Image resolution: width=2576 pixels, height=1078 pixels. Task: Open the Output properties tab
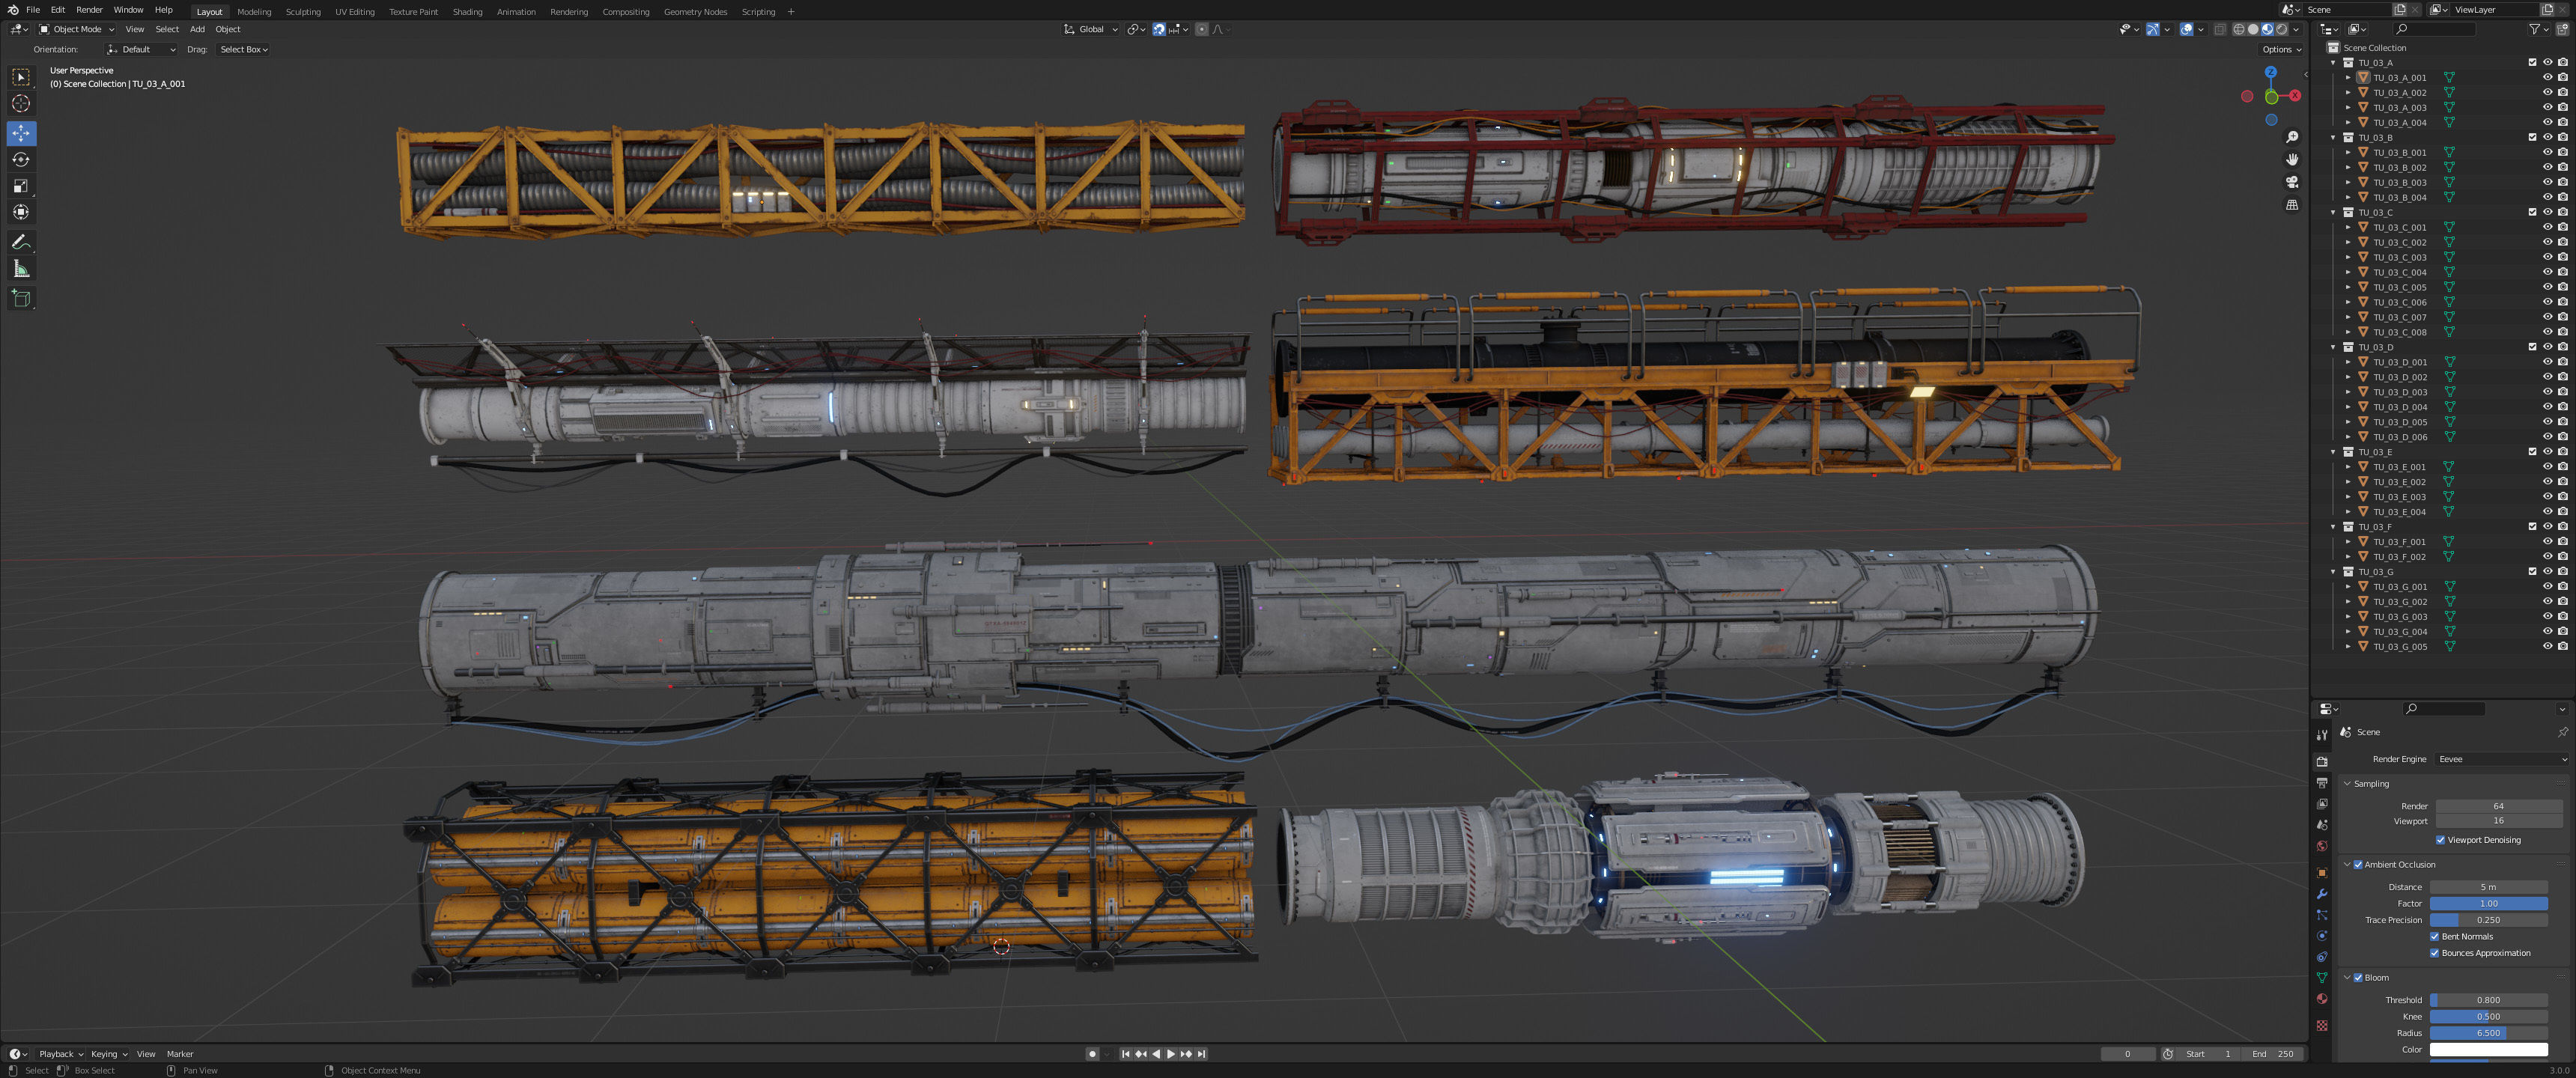click(2322, 783)
